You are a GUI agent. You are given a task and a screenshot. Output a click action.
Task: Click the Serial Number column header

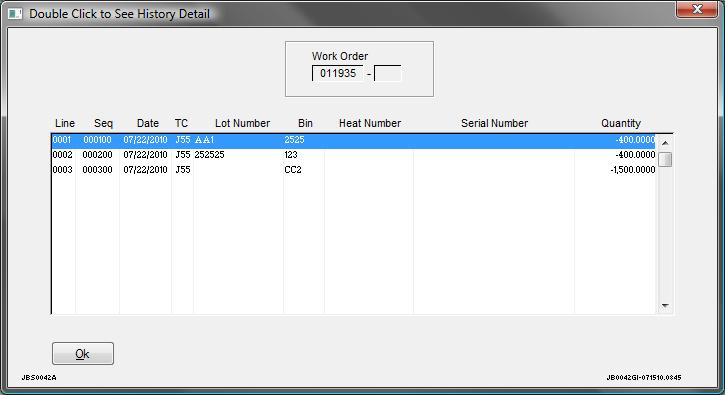pyautogui.click(x=494, y=123)
